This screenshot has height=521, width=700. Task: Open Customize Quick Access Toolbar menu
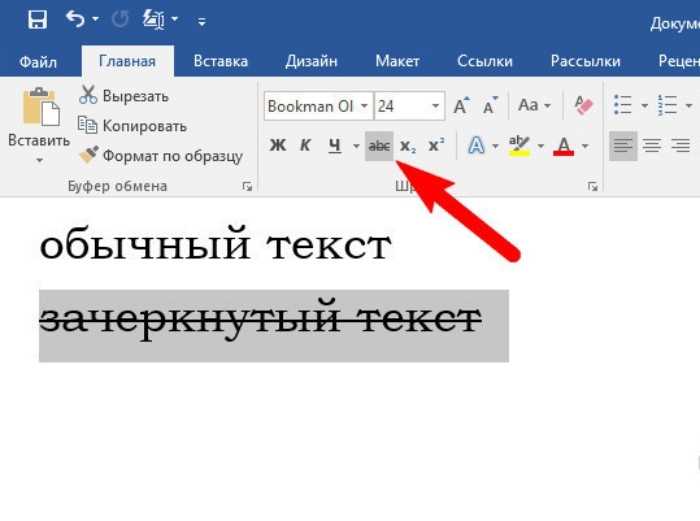coord(202,21)
